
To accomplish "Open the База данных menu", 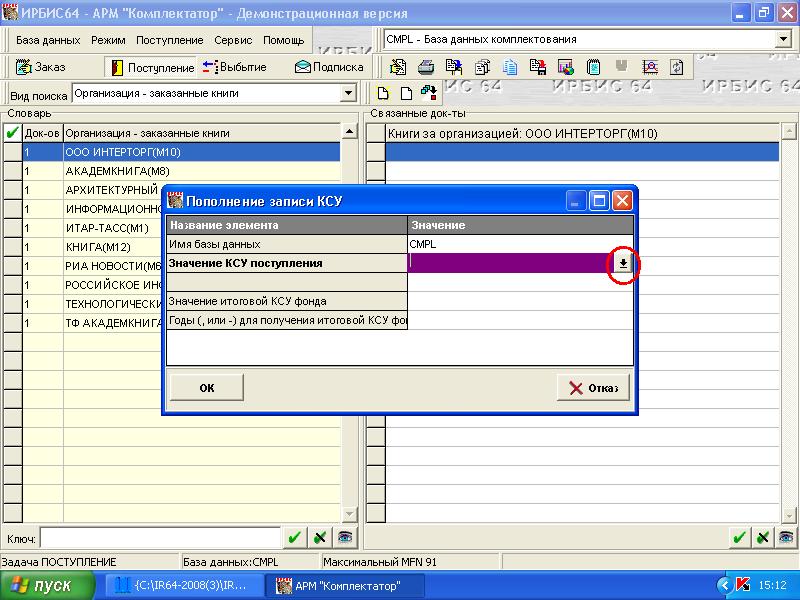I will point(48,40).
